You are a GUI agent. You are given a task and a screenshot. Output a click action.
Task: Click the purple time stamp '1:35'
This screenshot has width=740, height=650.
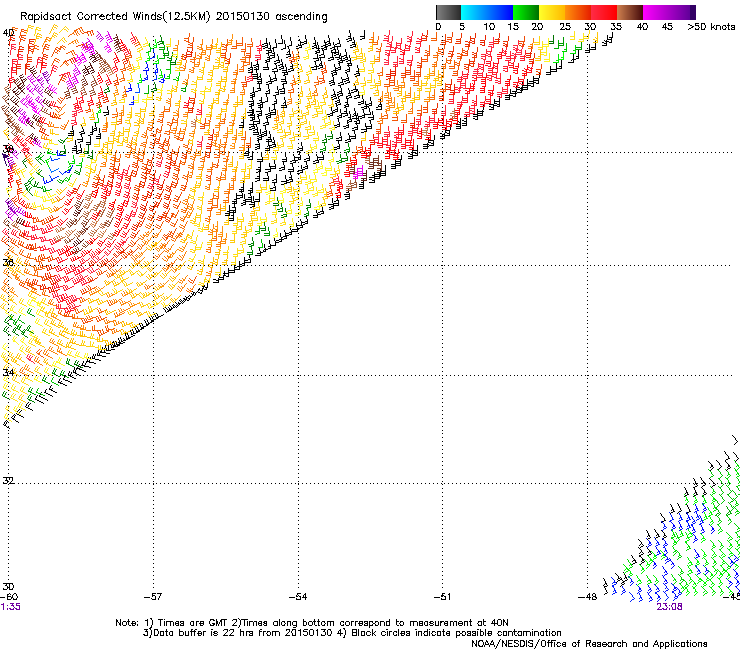(x=11, y=607)
